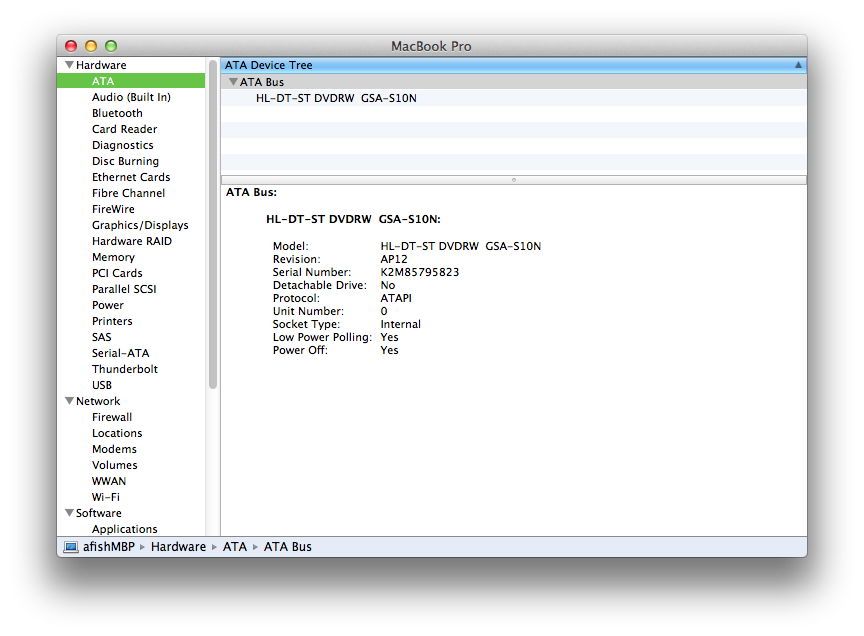Show Wi-Fi network details
The image size is (864, 636).
(106, 497)
